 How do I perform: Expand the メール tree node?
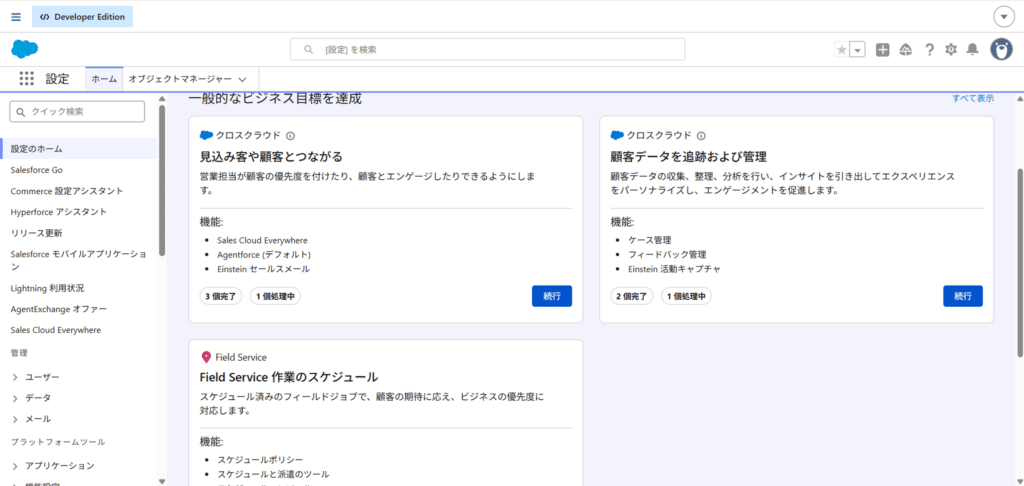pos(15,419)
